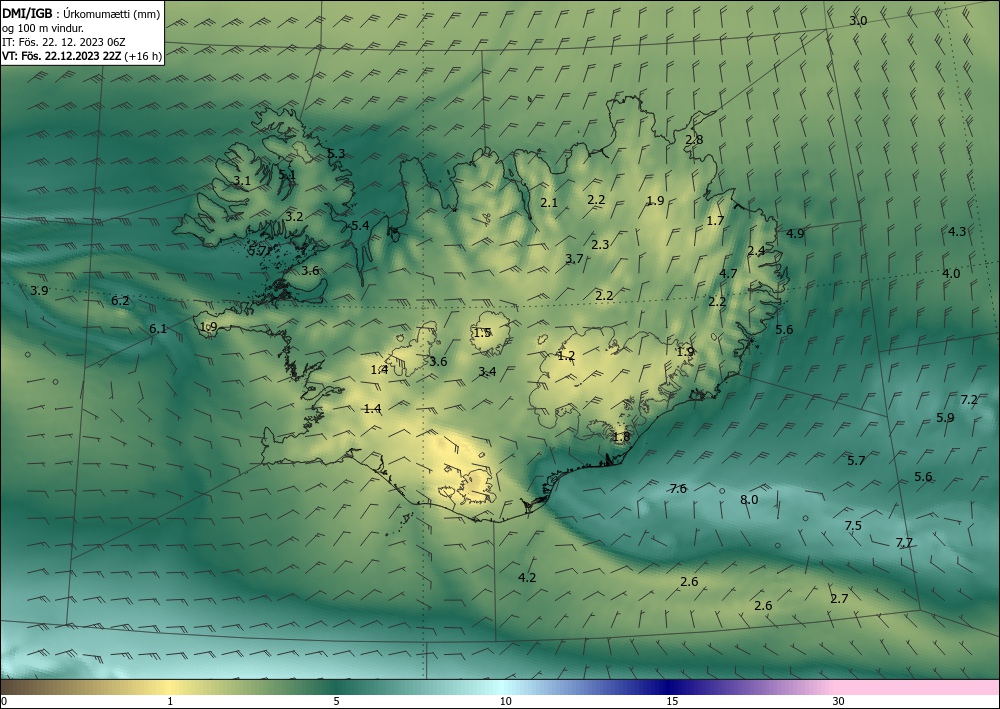Click the '3.9' value at the left edge
This screenshot has height=709, width=1000.
(x=39, y=291)
